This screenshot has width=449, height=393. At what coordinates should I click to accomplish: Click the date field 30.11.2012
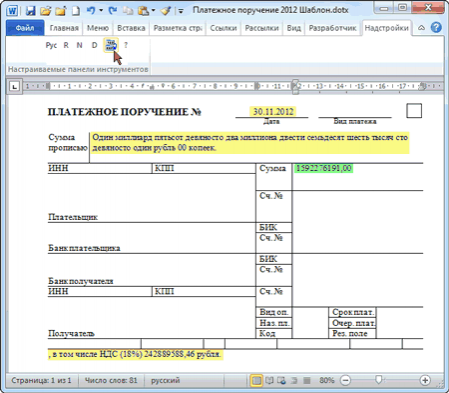[x=273, y=111]
